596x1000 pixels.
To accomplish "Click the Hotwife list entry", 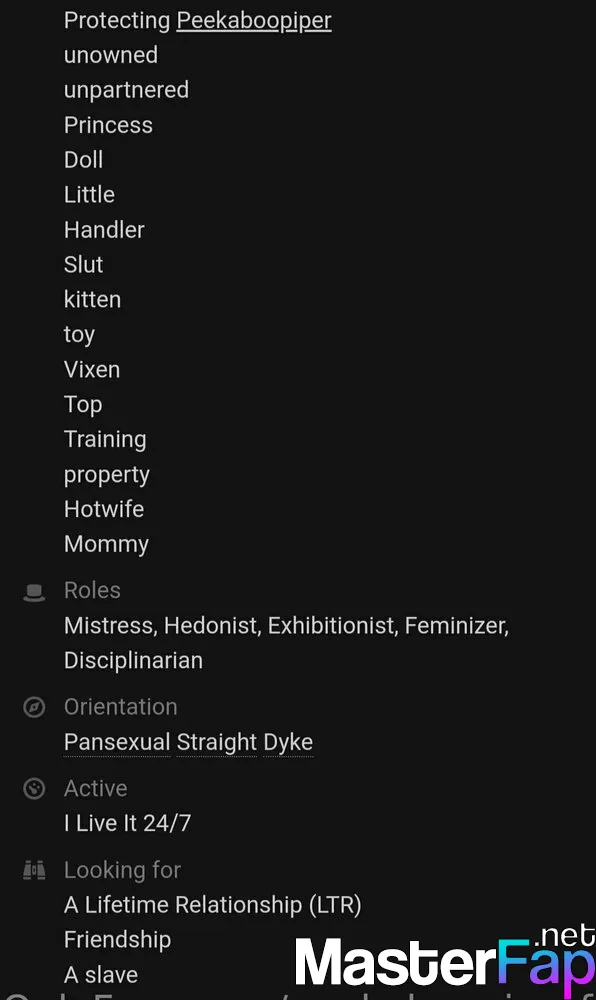I will click(x=104, y=509).
